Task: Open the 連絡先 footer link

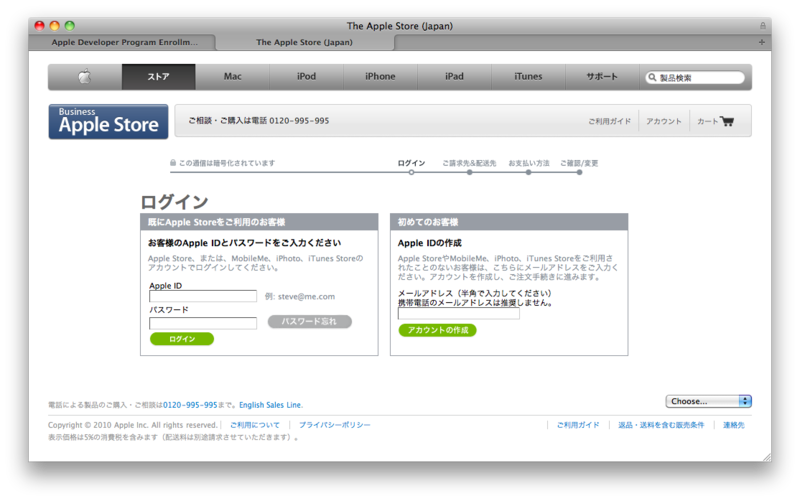Action: click(734, 425)
